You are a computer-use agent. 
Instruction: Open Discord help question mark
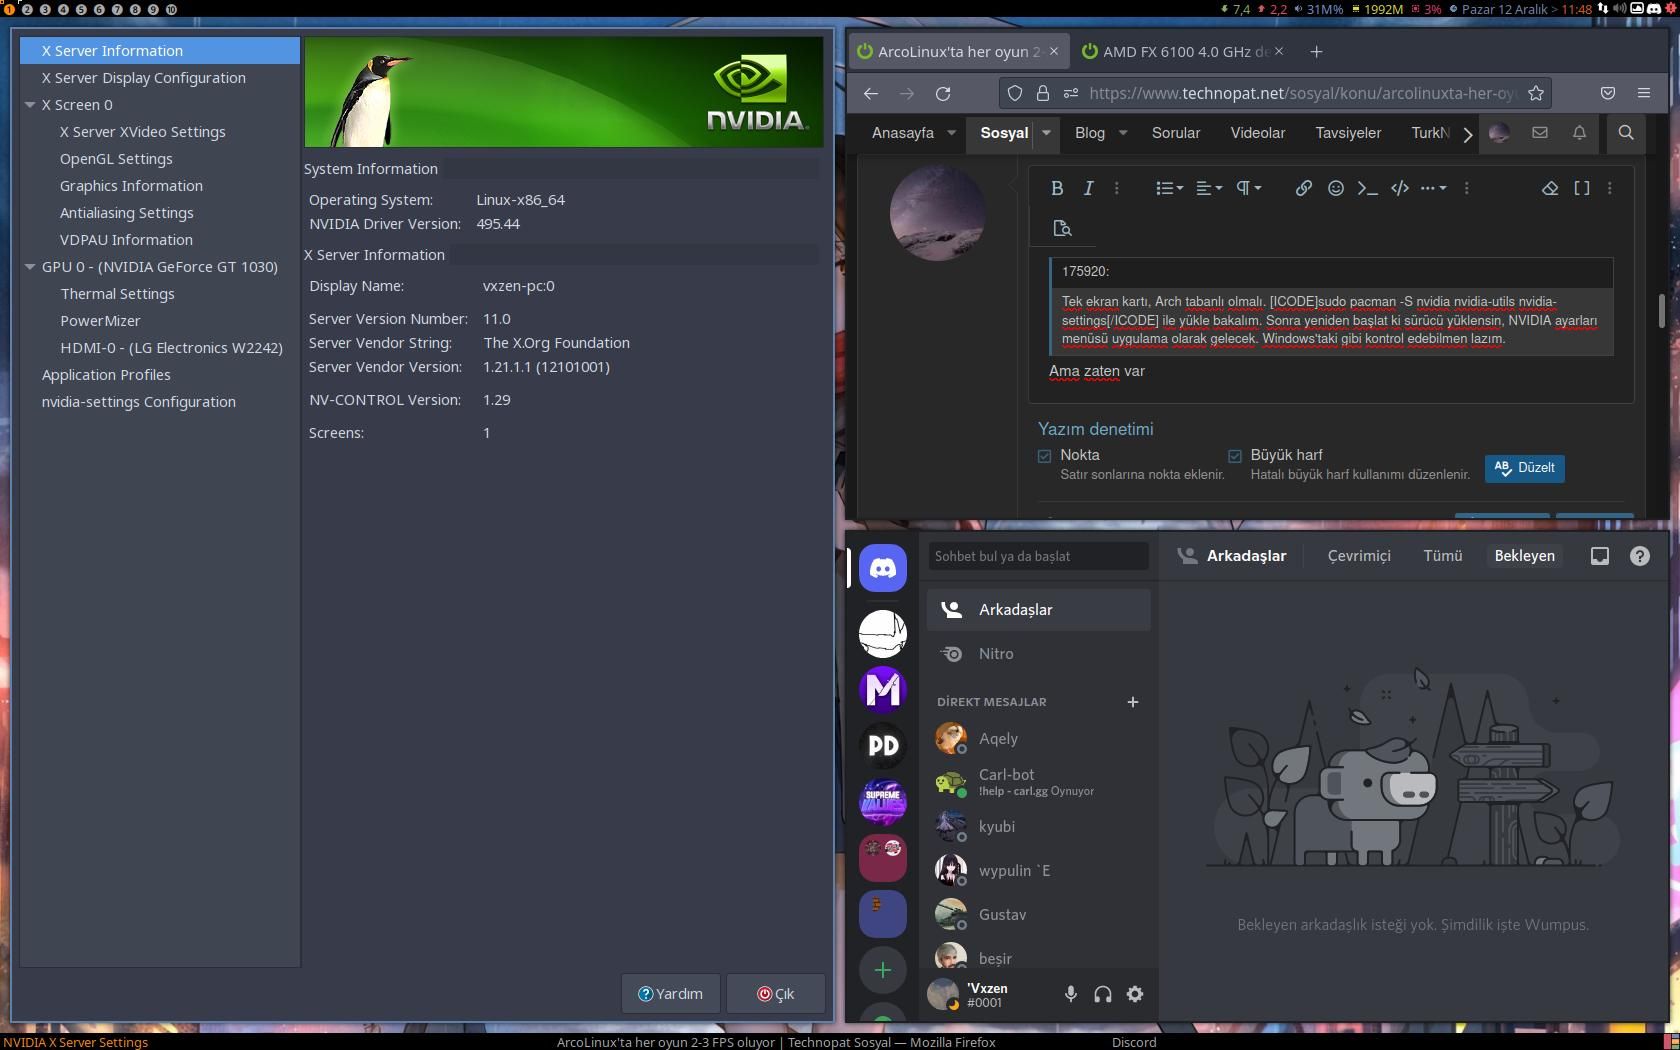tap(1640, 556)
